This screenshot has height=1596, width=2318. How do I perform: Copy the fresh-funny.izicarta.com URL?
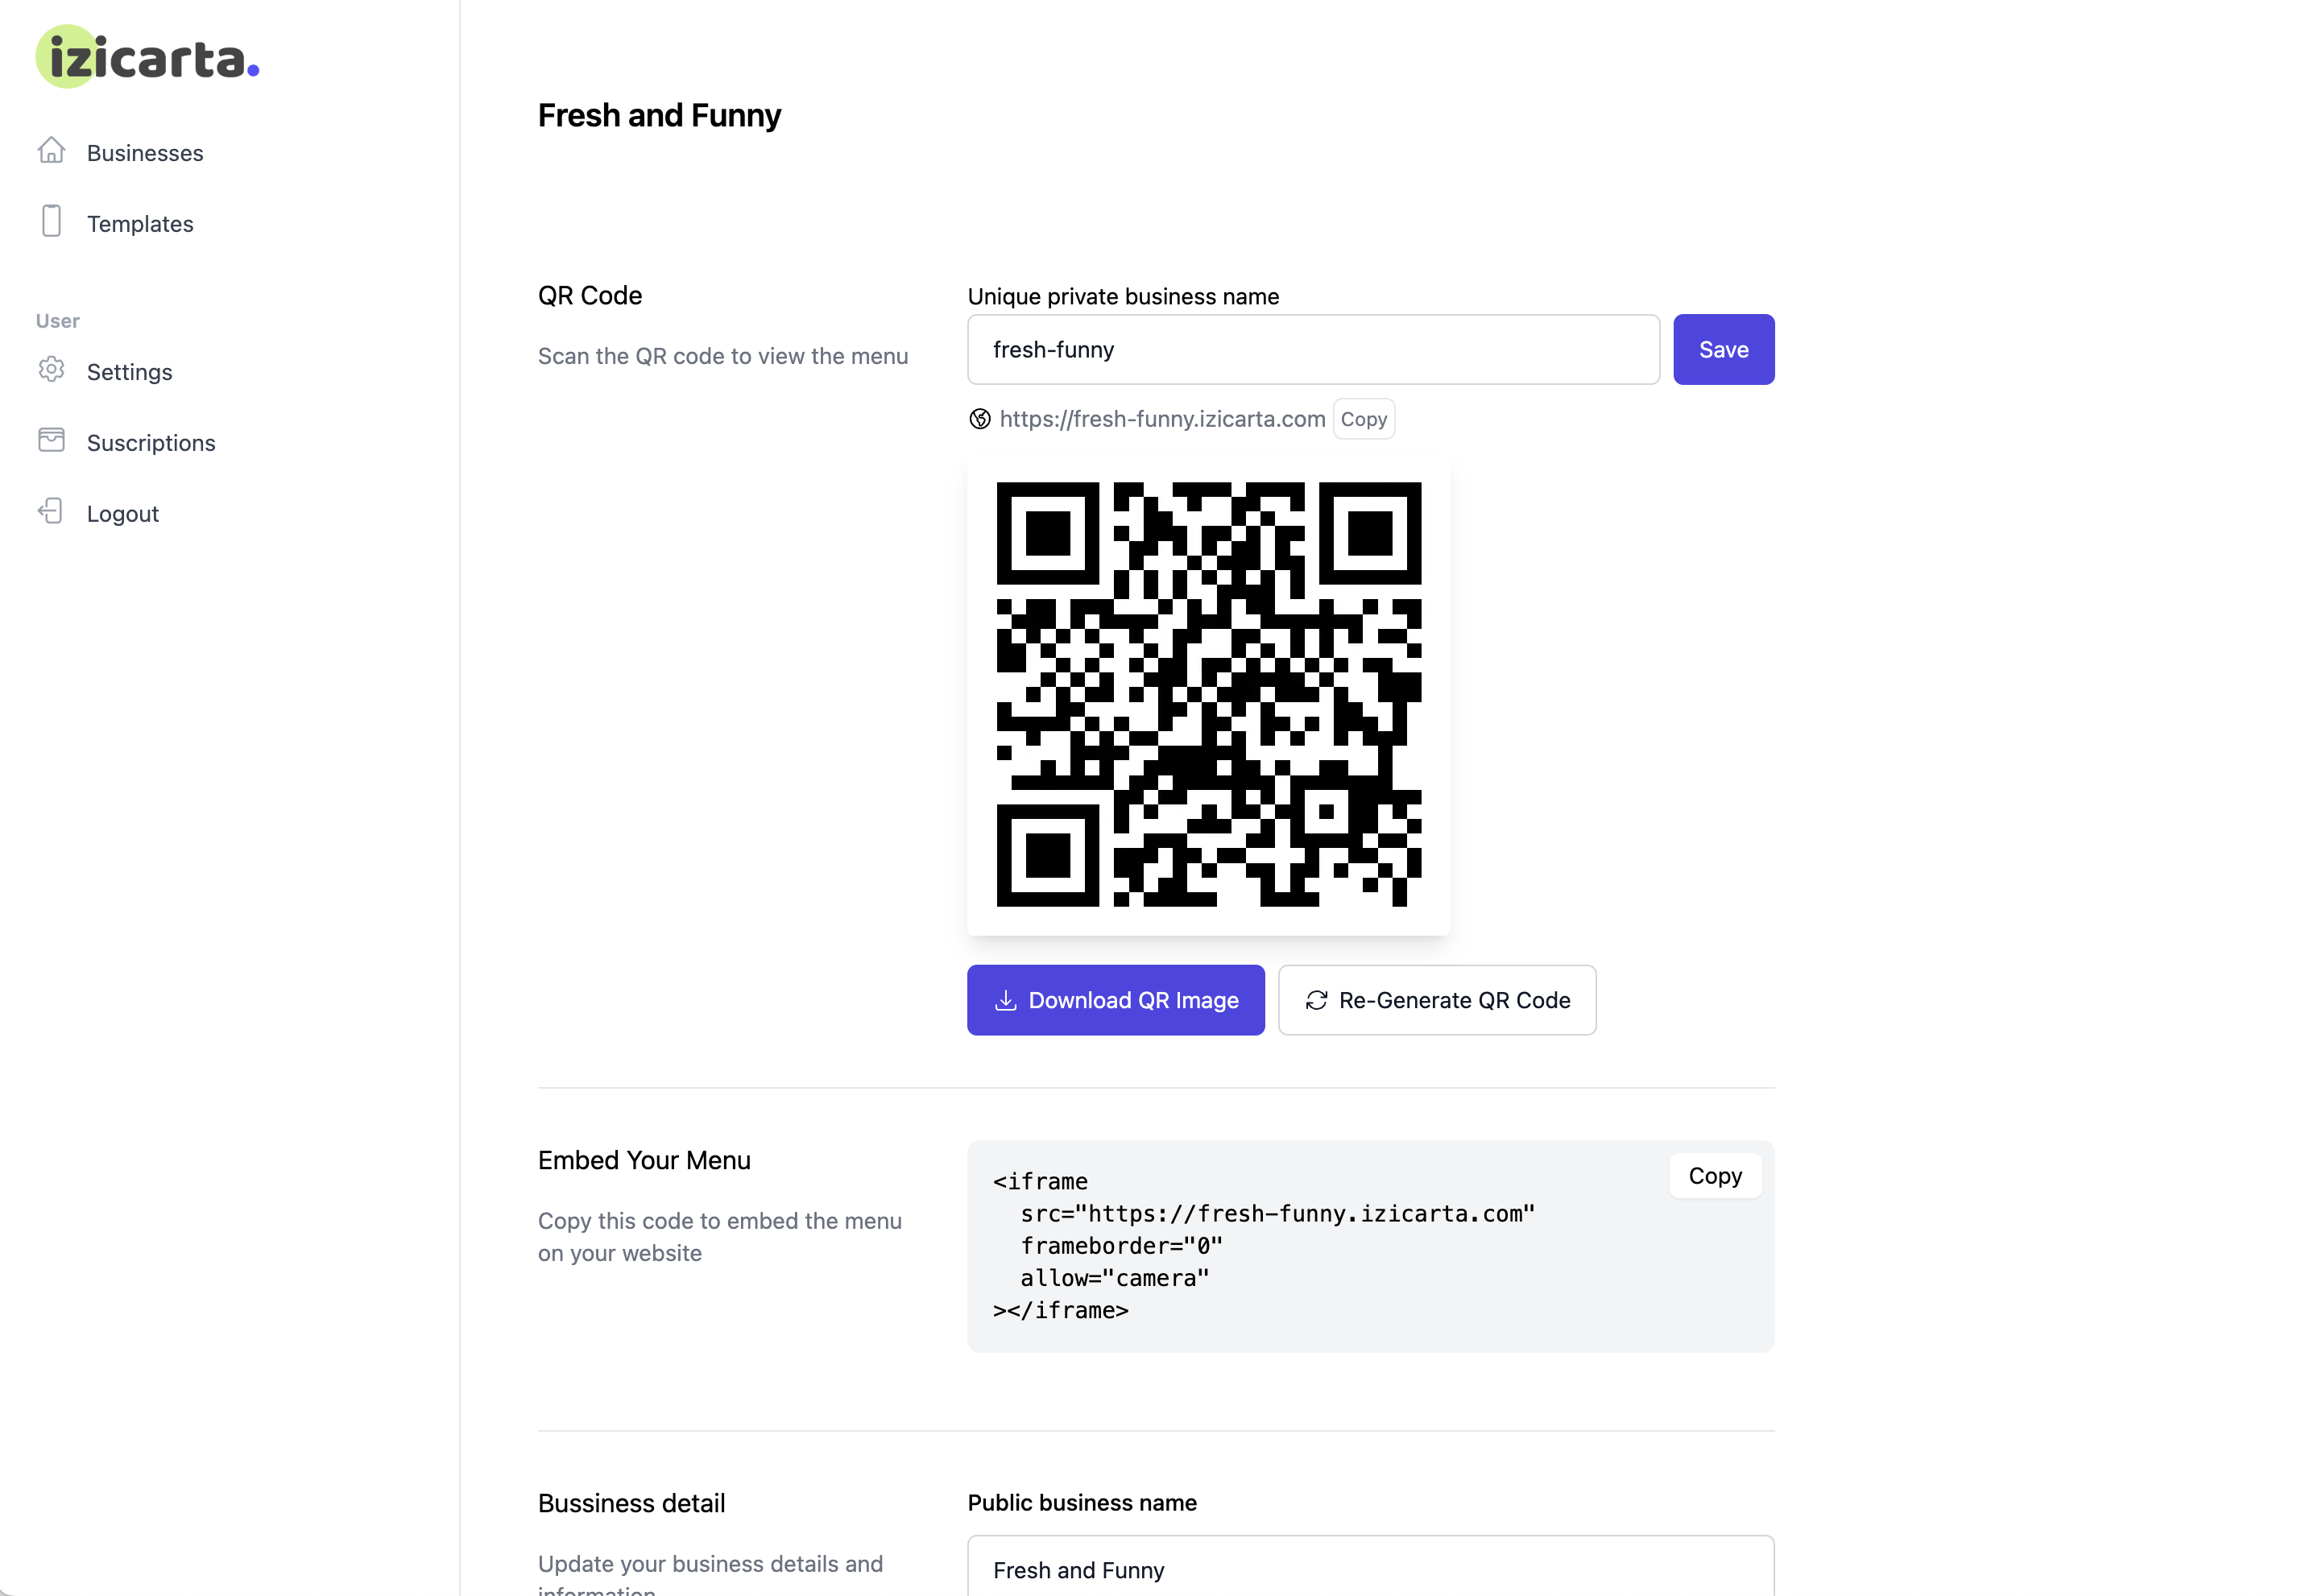pyautogui.click(x=1364, y=419)
